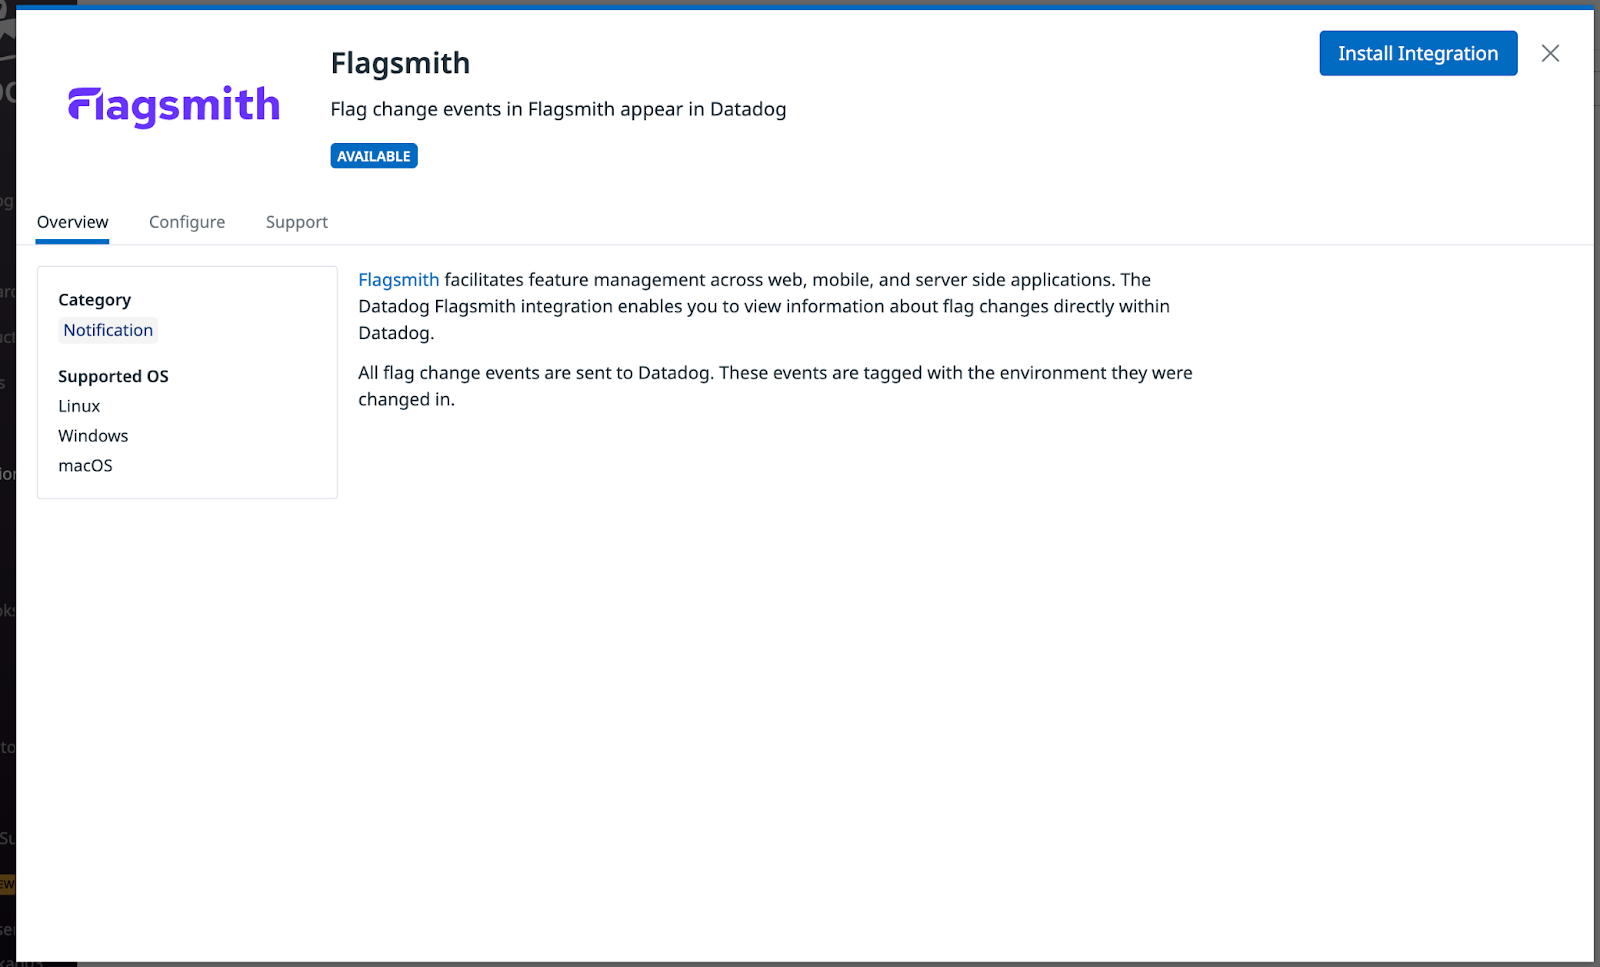Click the 'All flag change events' paragraph

click(x=775, y=386)
